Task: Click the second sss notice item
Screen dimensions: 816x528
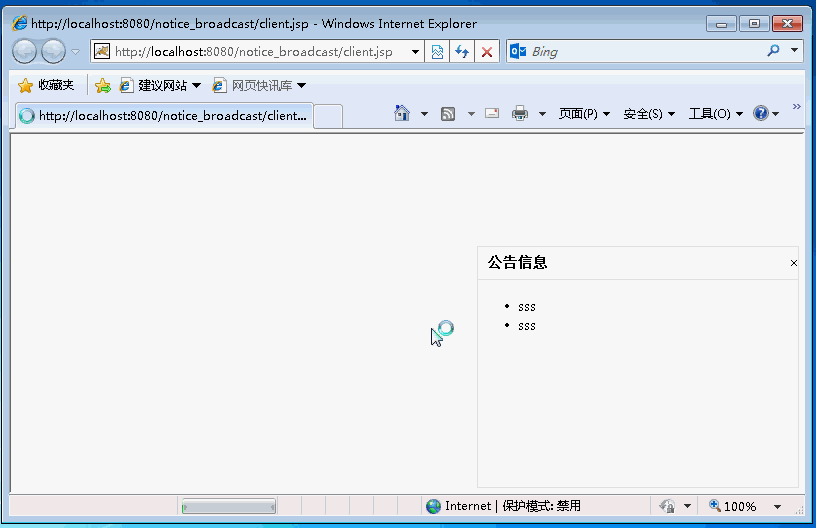Action: (x=527, y=326)
